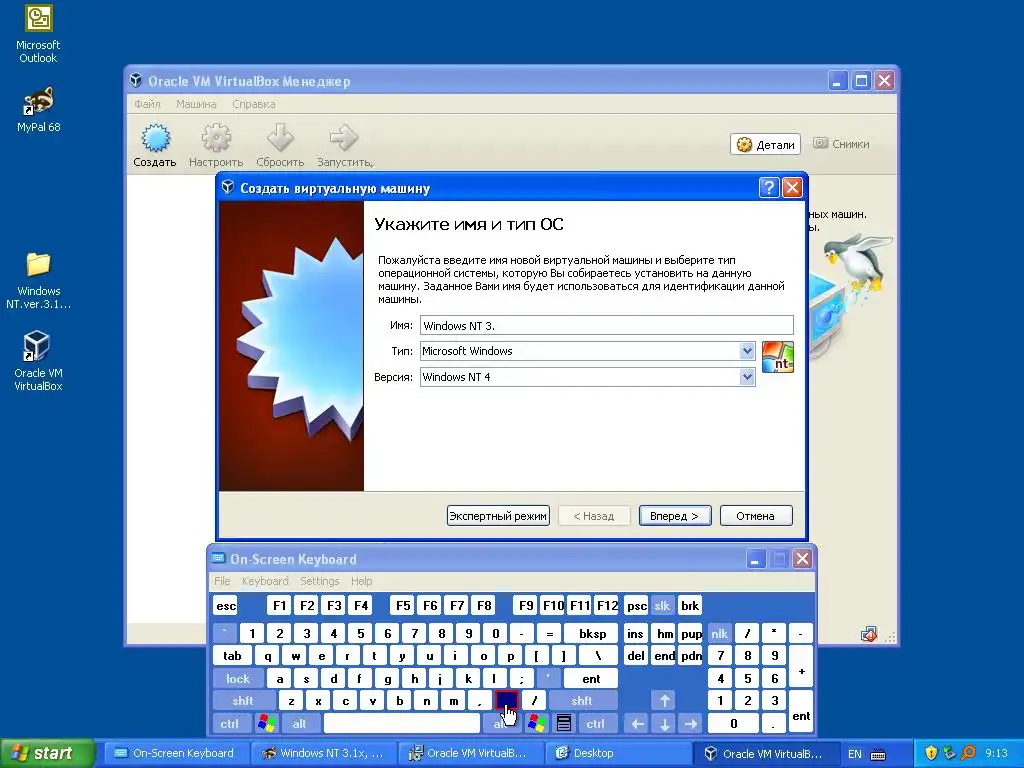Open the On-Screen Keyboard Keyboard menu
Screen dimensions: 1024x768
pos(264,581)
